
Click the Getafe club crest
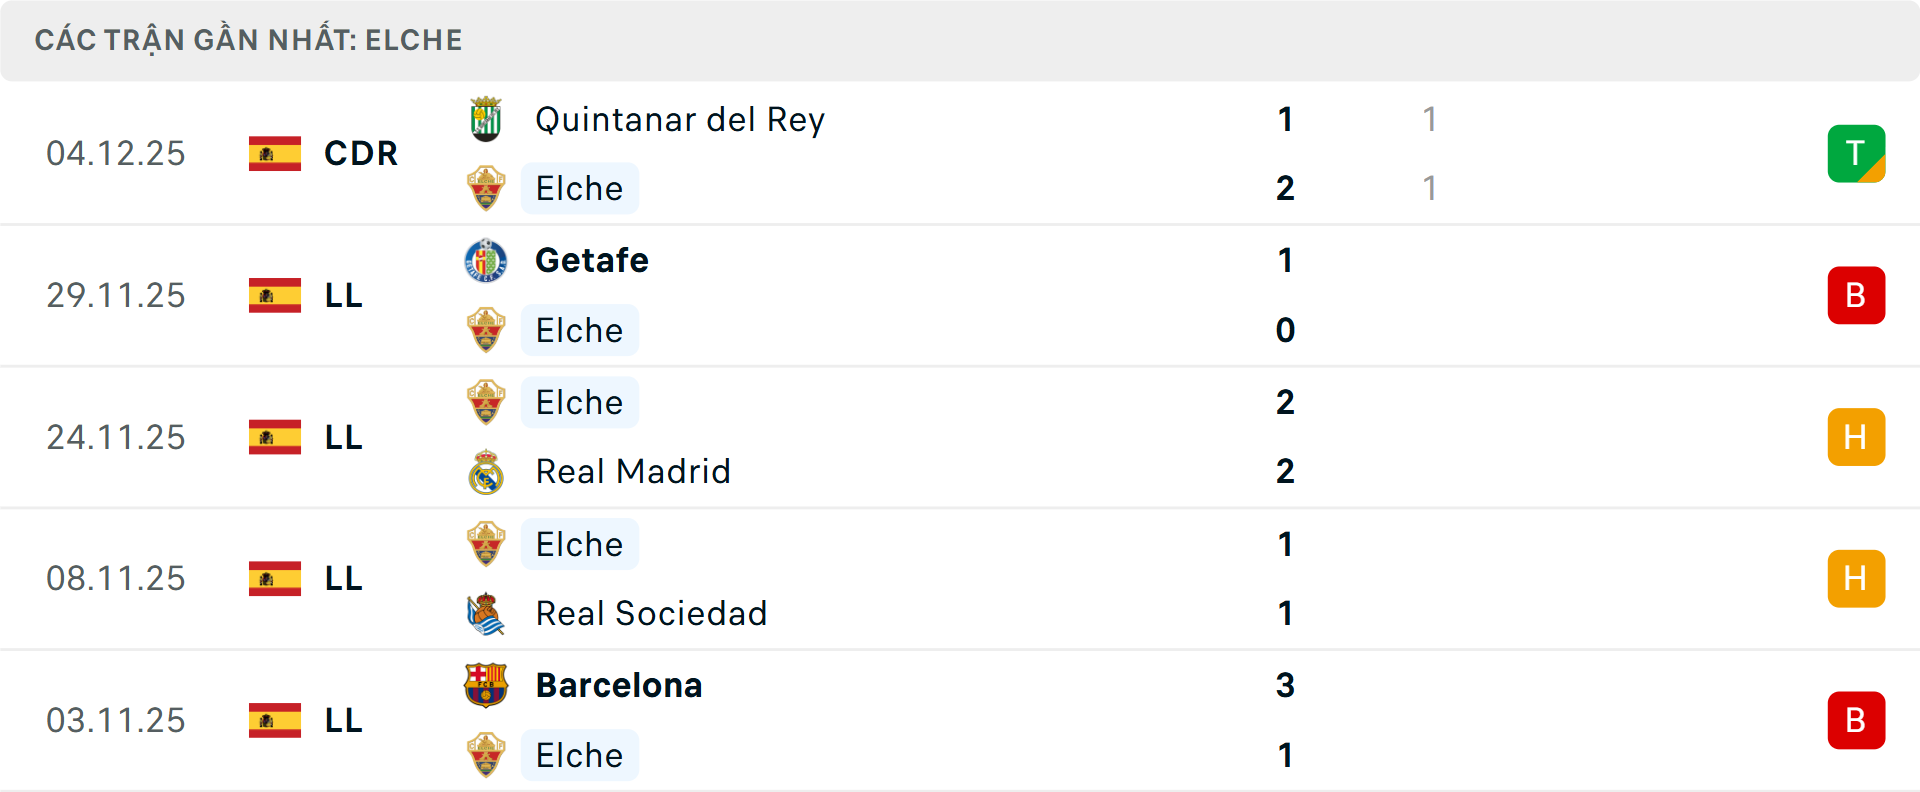(486, 261)
